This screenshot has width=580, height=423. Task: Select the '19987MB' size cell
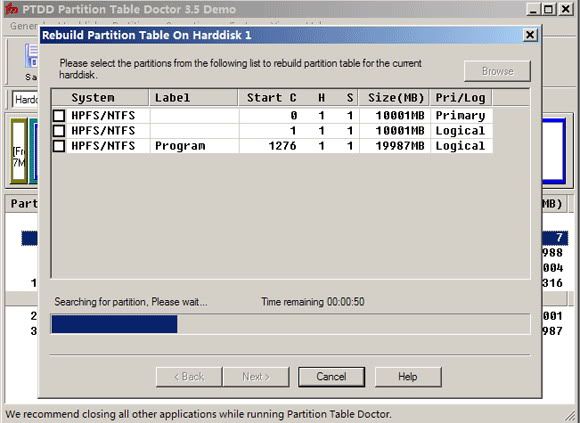(395, 146)
